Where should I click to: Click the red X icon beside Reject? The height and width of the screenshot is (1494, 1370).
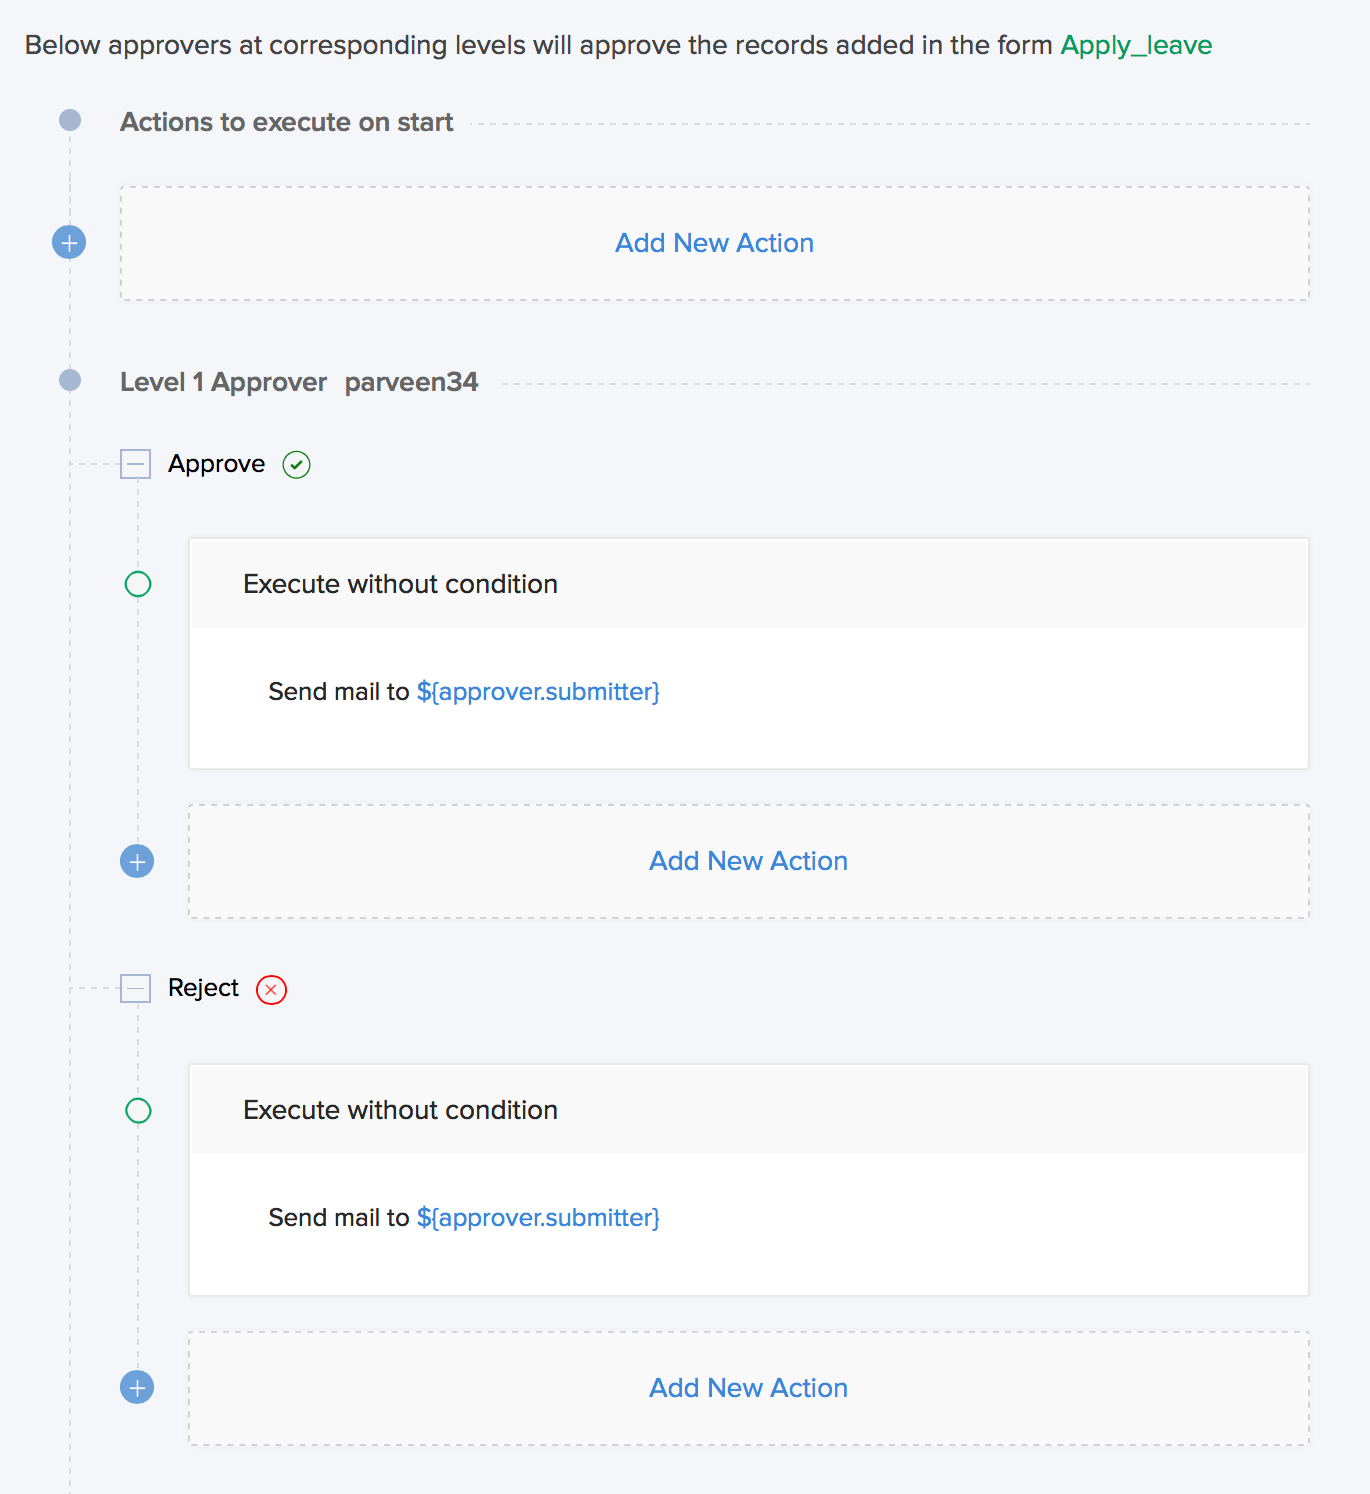coord(271,989)
